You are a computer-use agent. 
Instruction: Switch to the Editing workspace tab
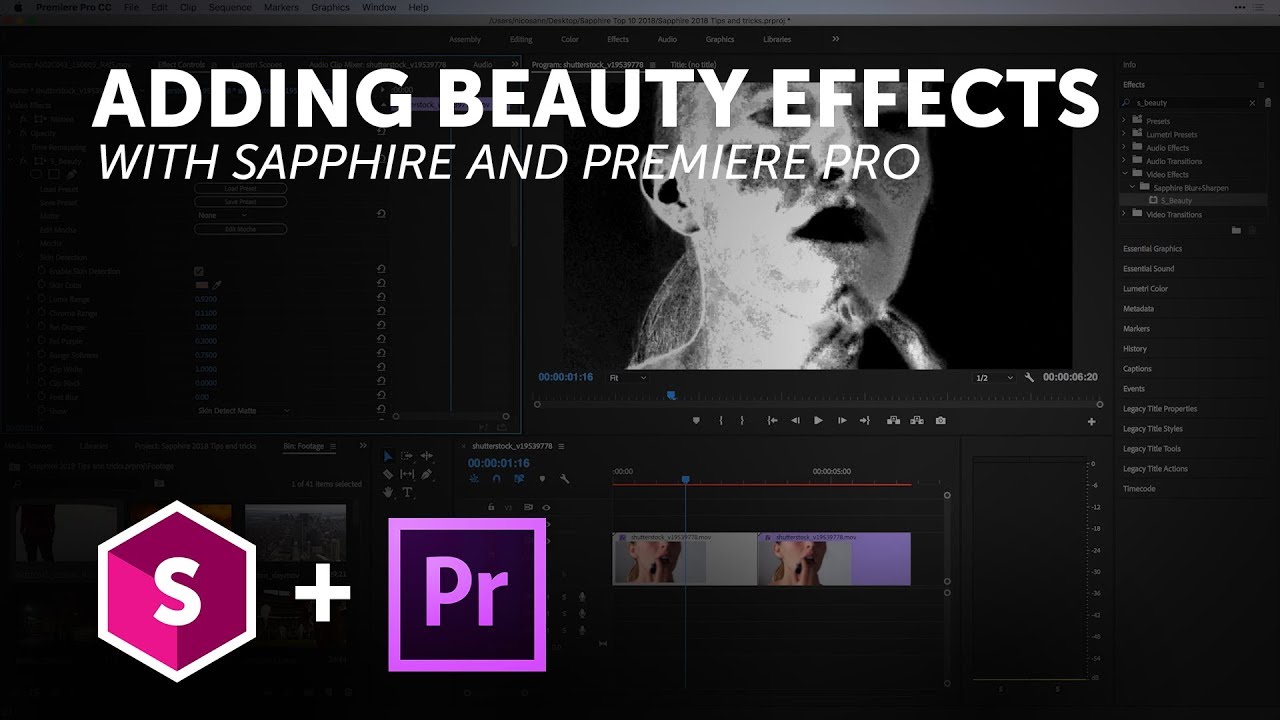(x=521, y=39)
